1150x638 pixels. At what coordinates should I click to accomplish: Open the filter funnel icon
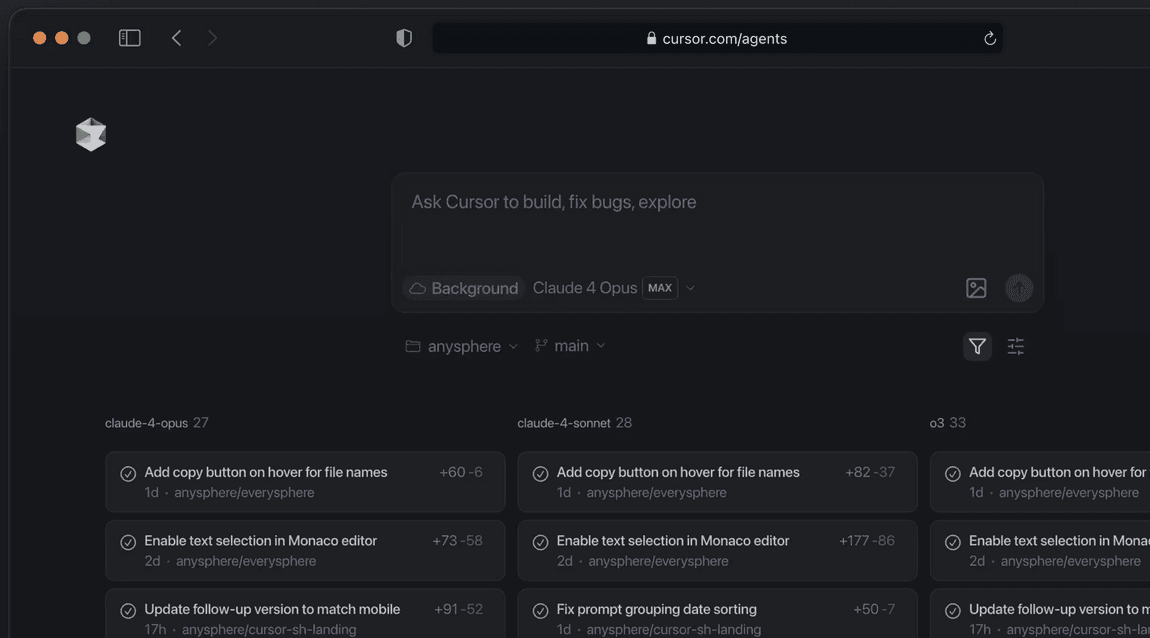coord(977,346)
